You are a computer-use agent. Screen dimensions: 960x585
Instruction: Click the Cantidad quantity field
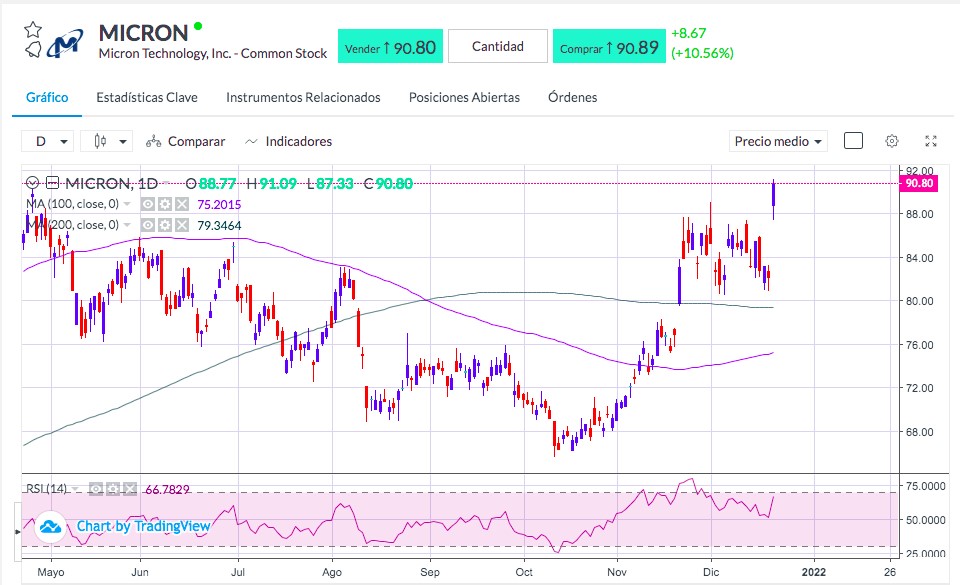[x=498, y=47]
